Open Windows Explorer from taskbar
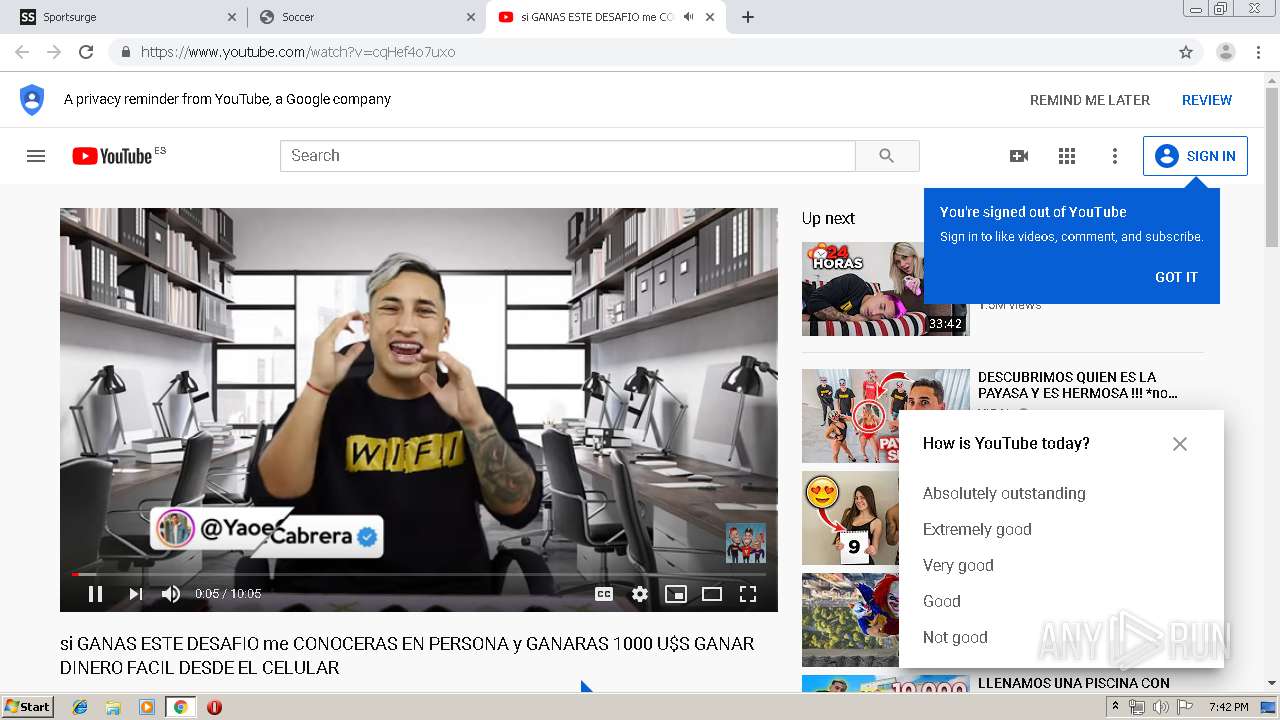1280x720 pixels. (x=113, y=707)
